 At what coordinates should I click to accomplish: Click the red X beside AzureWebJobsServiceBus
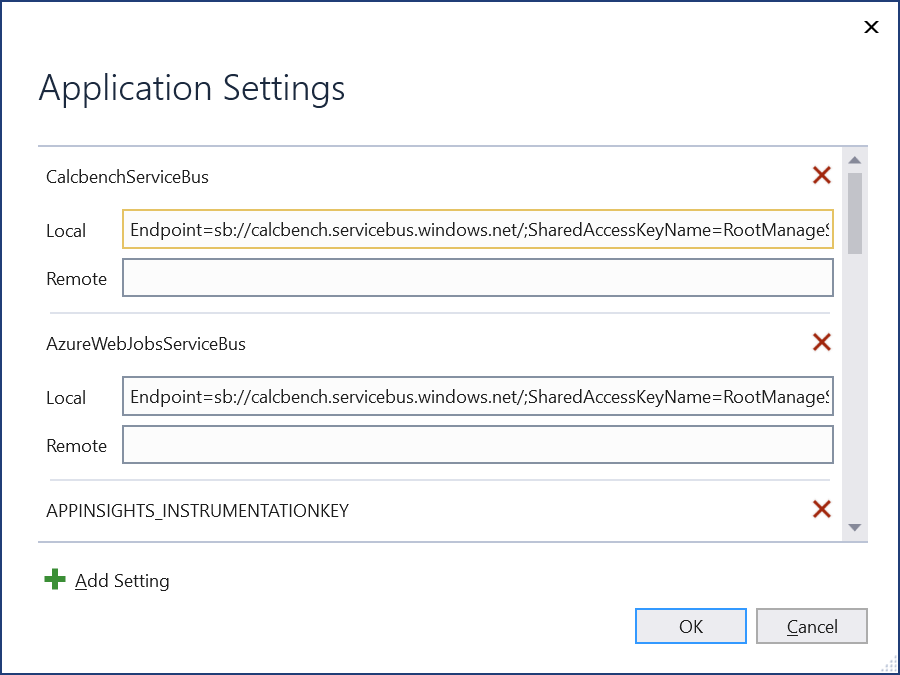821,342
